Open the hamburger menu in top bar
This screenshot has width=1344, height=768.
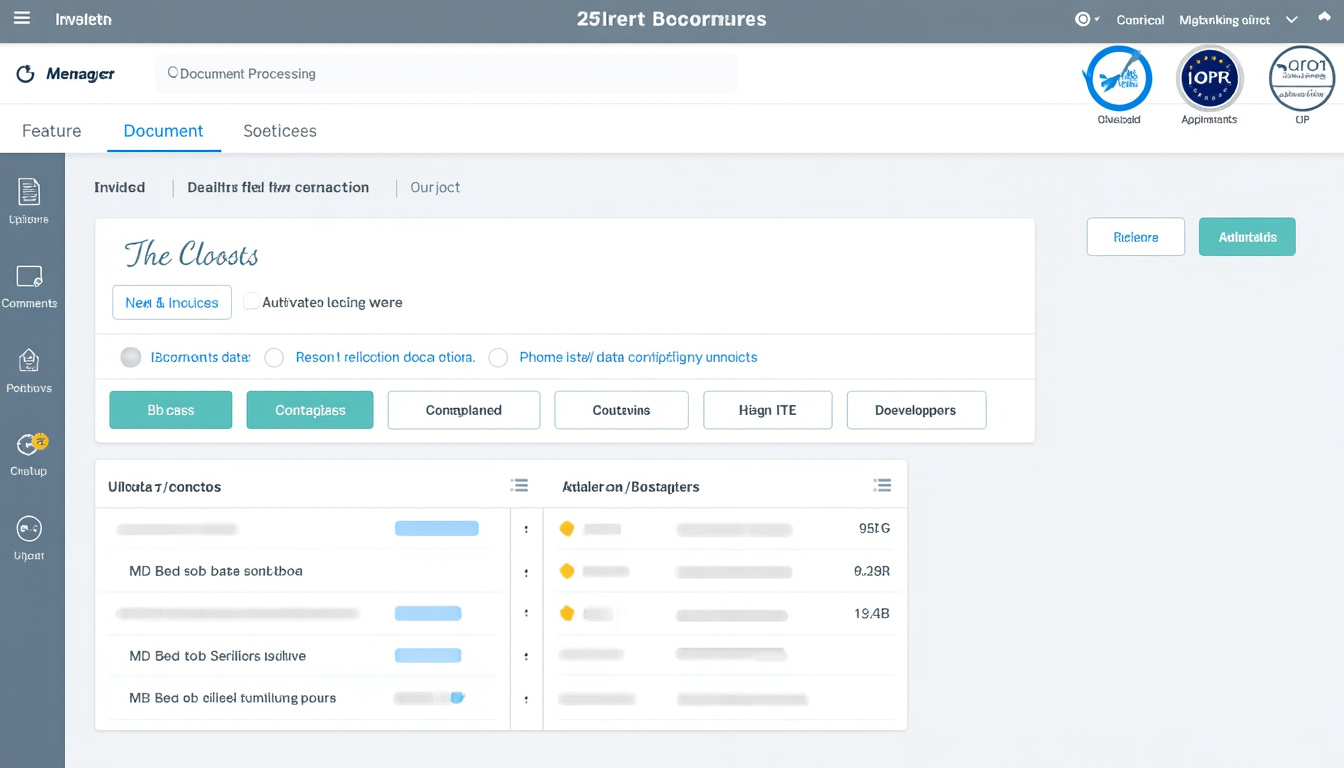[22, 19]
